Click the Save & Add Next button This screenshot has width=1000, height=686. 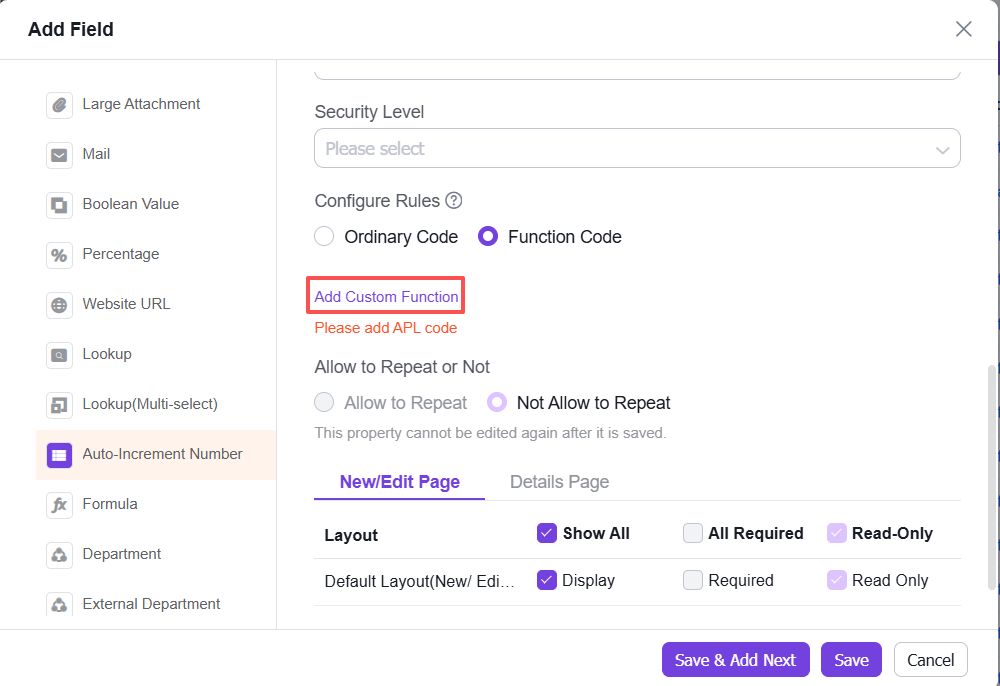(x=735, y=660)
